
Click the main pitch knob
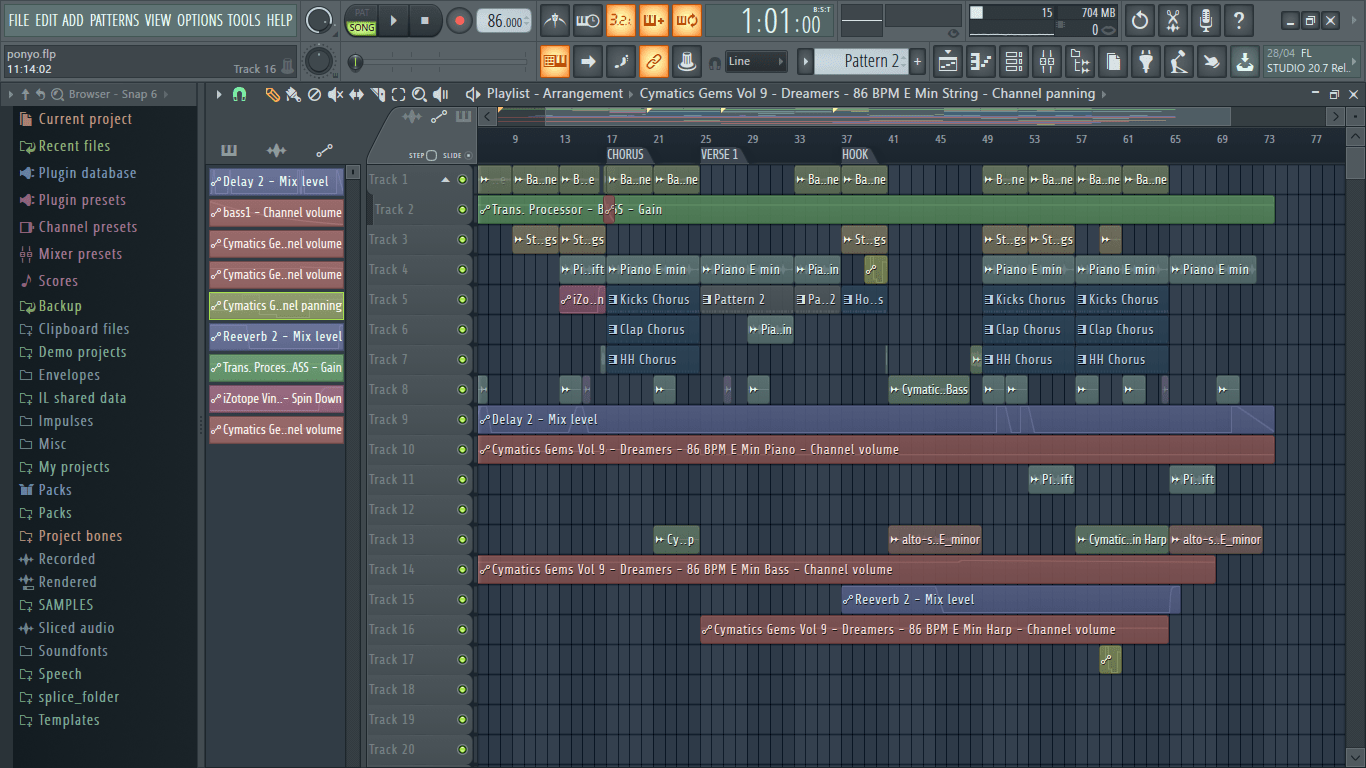[x=318, y=62]
